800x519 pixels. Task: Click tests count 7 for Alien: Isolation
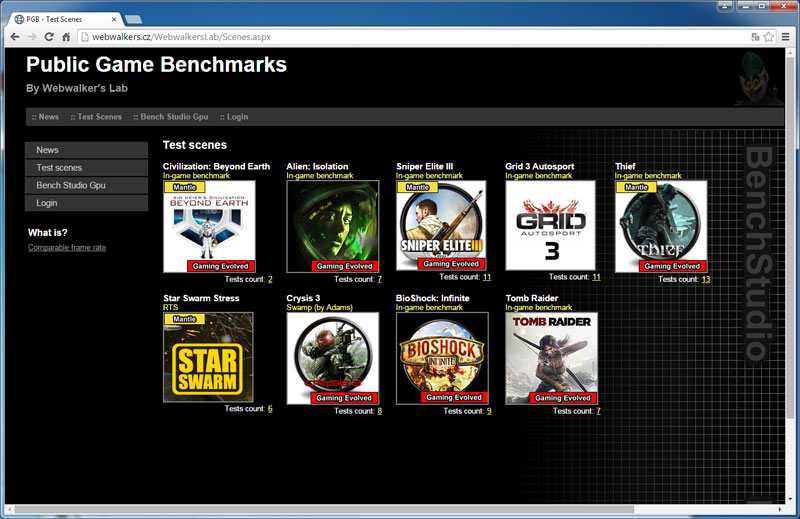(x=380, y=279)
